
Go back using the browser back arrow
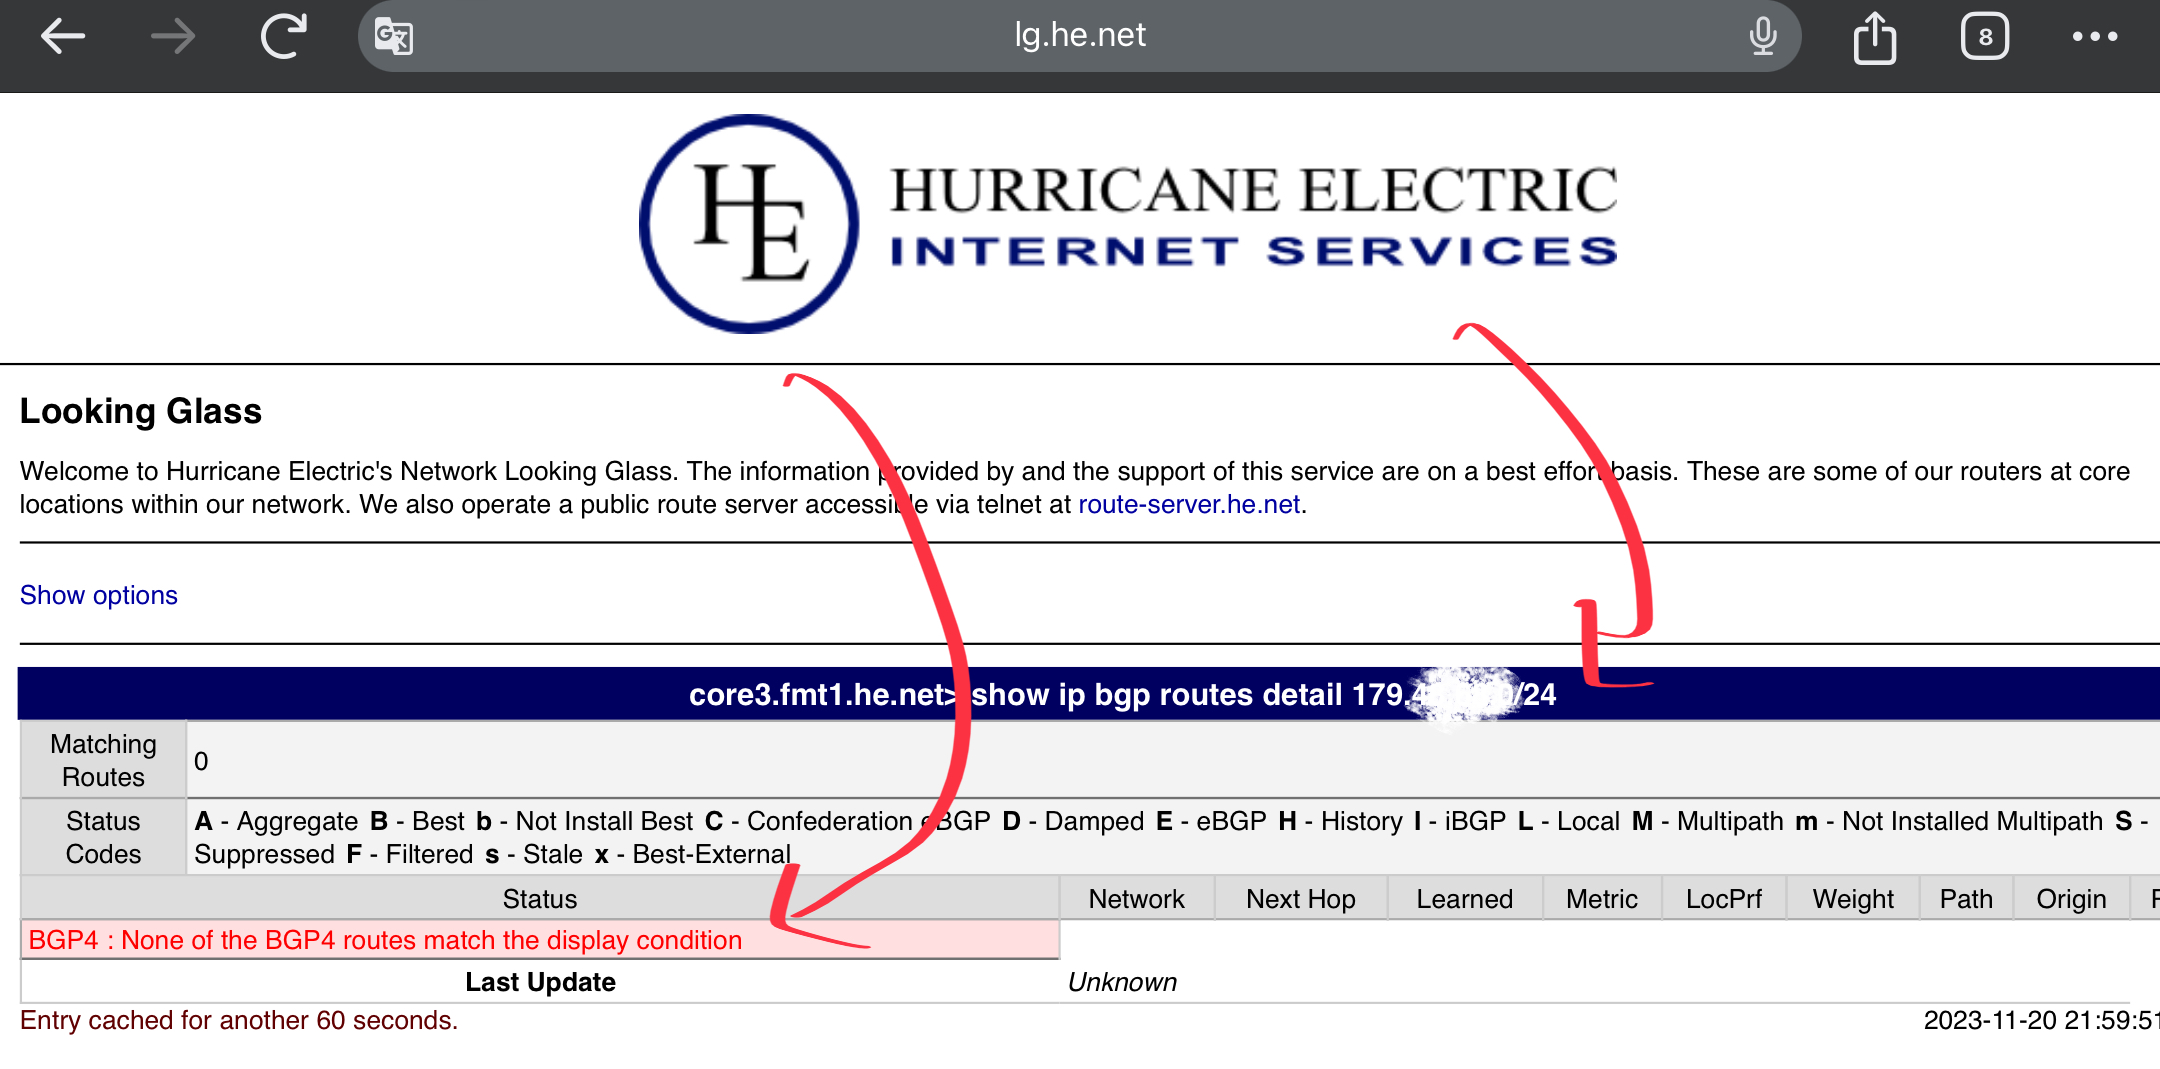(63, 37)
